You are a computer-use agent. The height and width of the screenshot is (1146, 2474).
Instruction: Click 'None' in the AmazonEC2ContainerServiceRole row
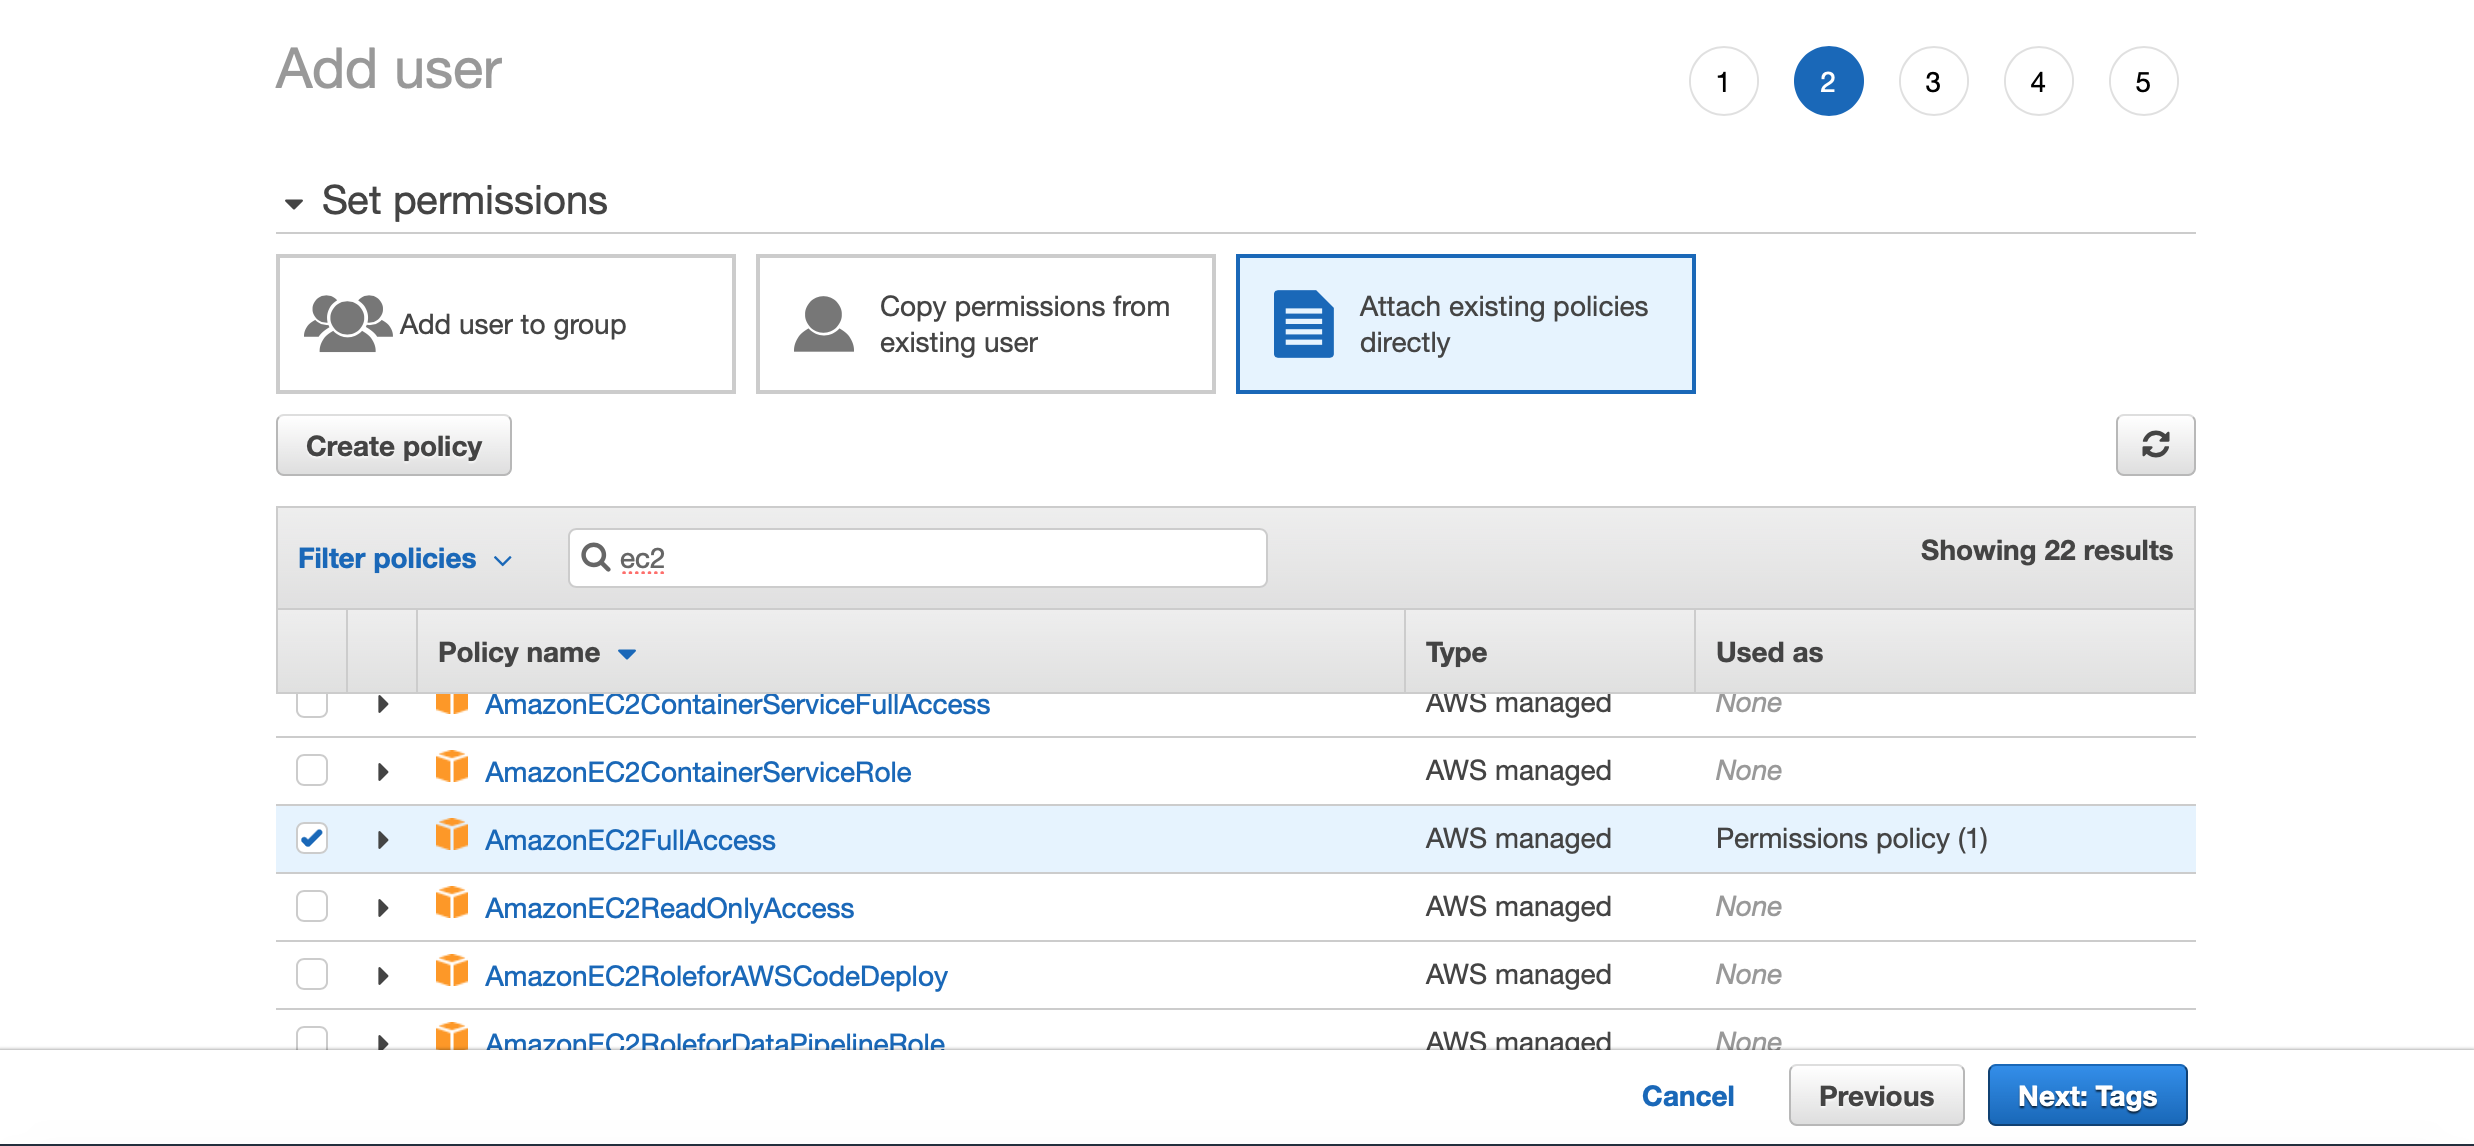click(x=1748, y=770)
